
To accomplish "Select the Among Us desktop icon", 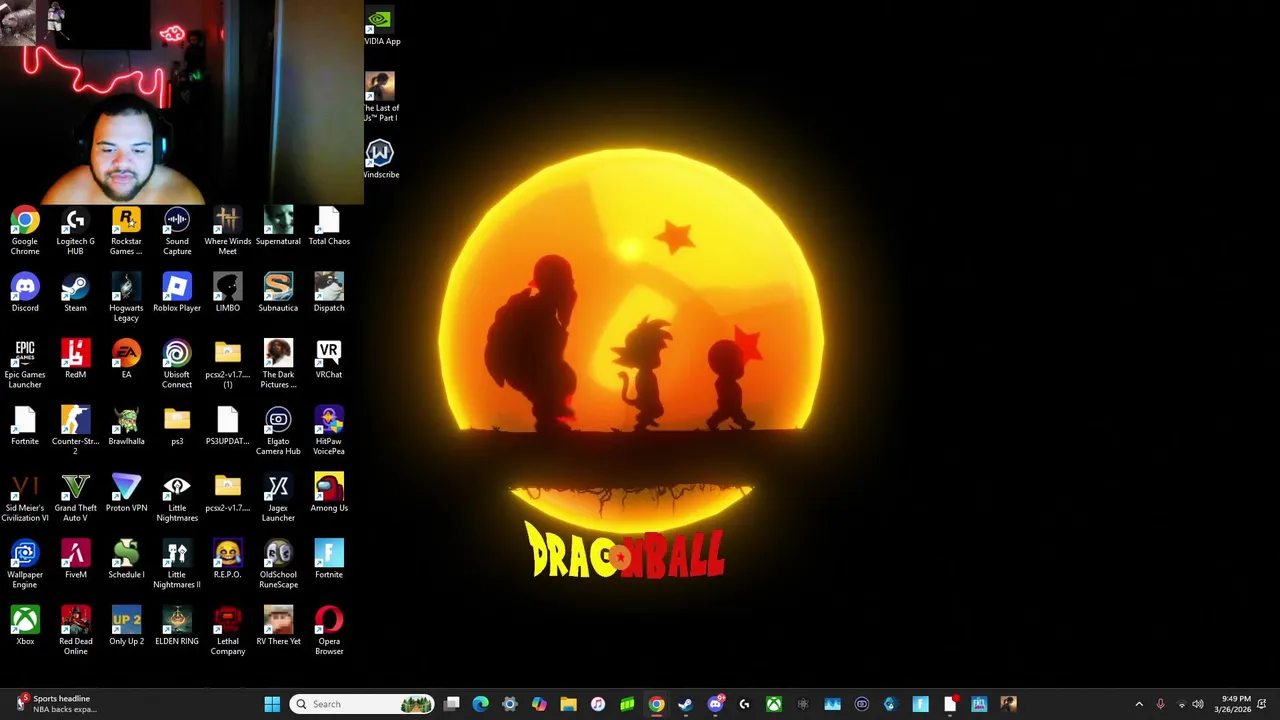I will 329,493.
